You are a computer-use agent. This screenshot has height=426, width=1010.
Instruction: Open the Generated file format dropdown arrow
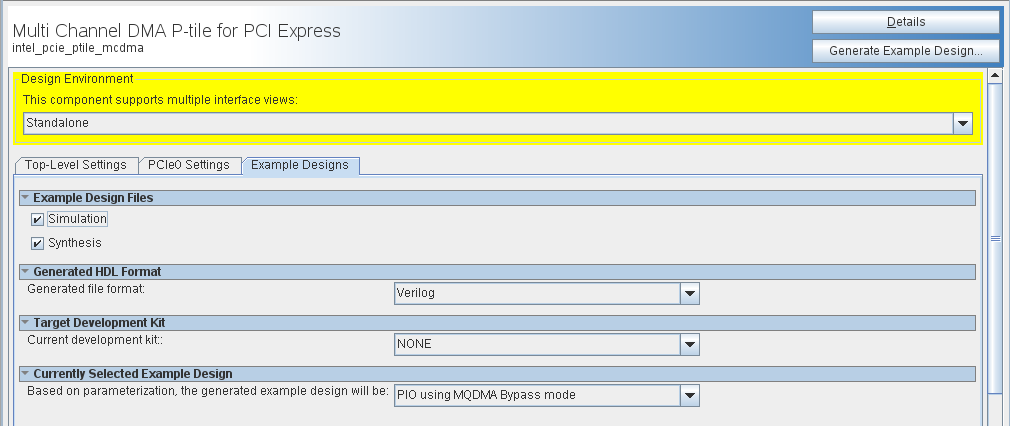(x=689, y=294)
